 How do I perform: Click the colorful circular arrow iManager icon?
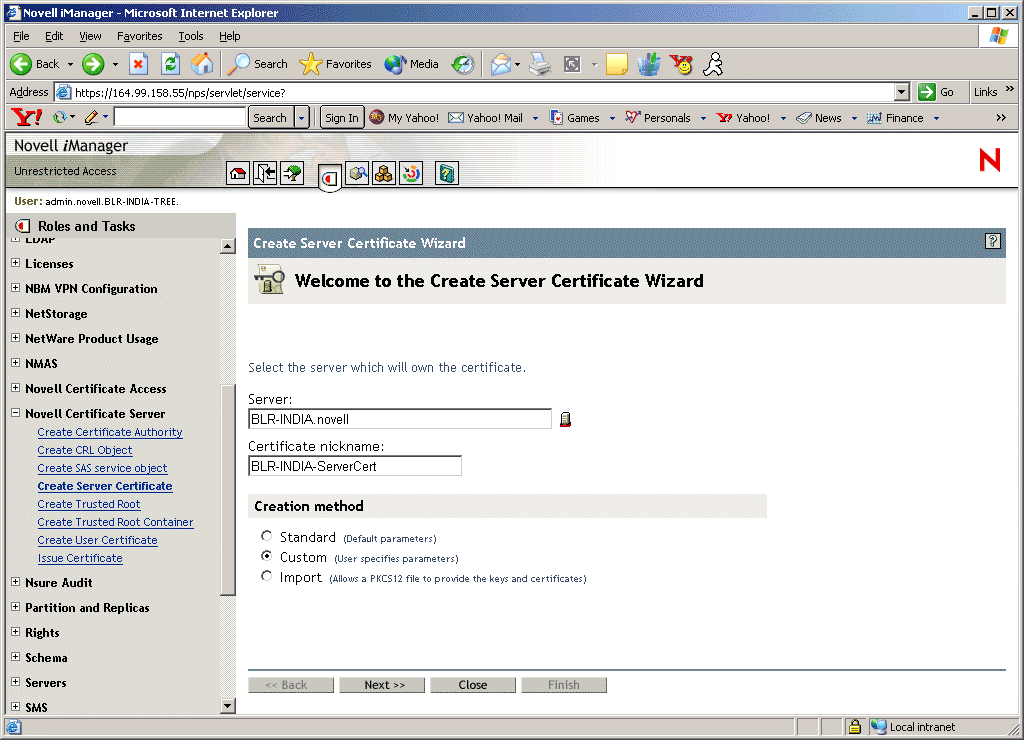click(x=411, y=174)
